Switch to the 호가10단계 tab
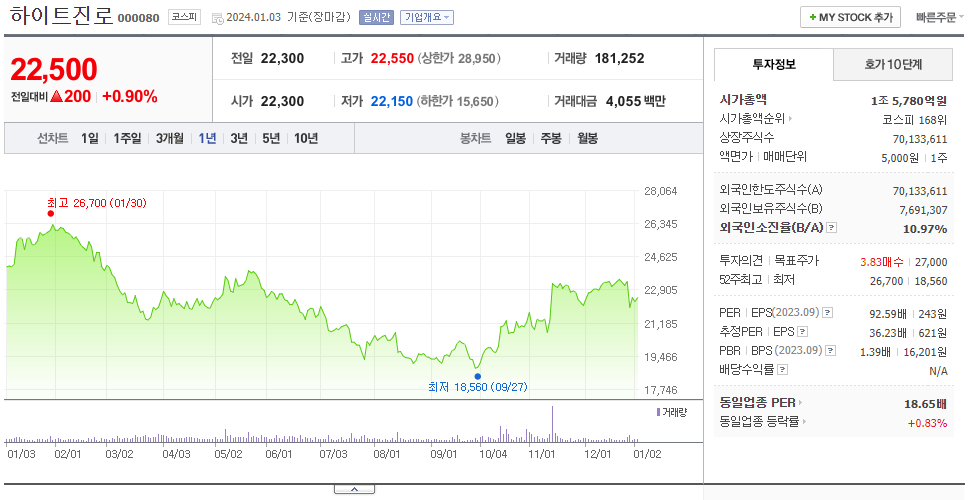The height and width of the screenshot is (500, 968). point(893,64)
